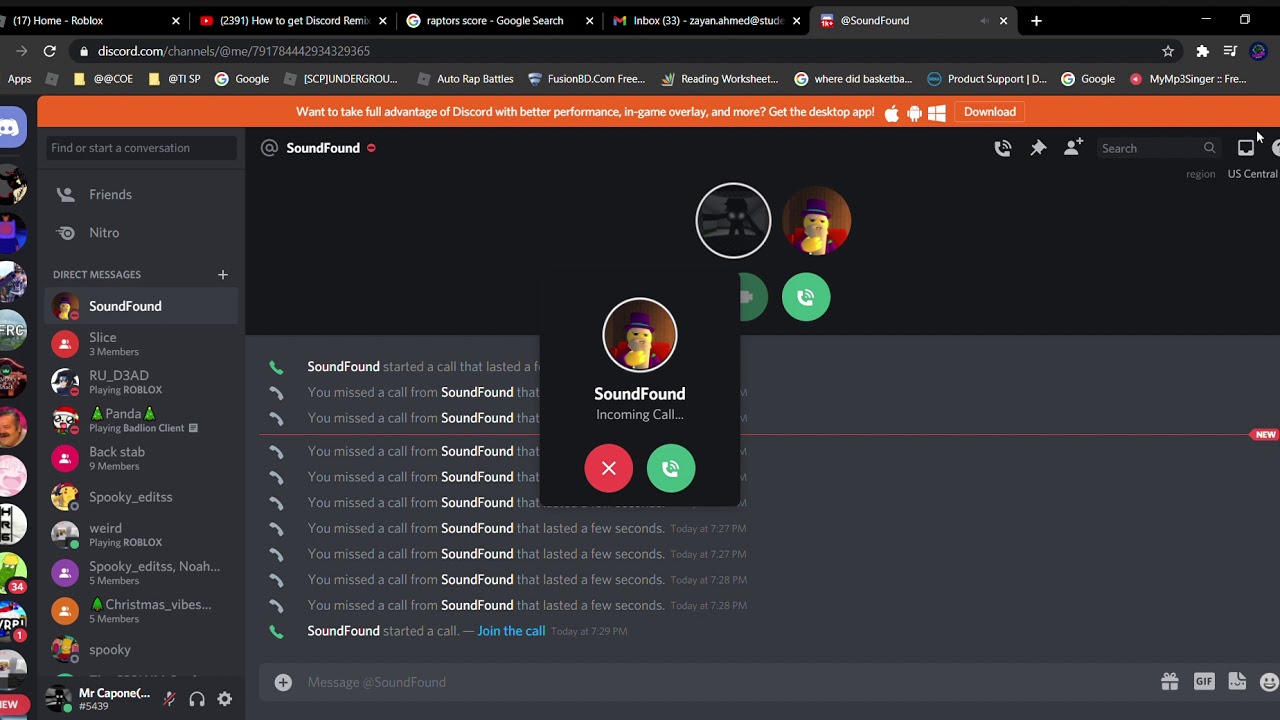Viewport: 1280px width, 720px height.
Task: Switch to Gmail Inbox tab
Action: (706, 20)
